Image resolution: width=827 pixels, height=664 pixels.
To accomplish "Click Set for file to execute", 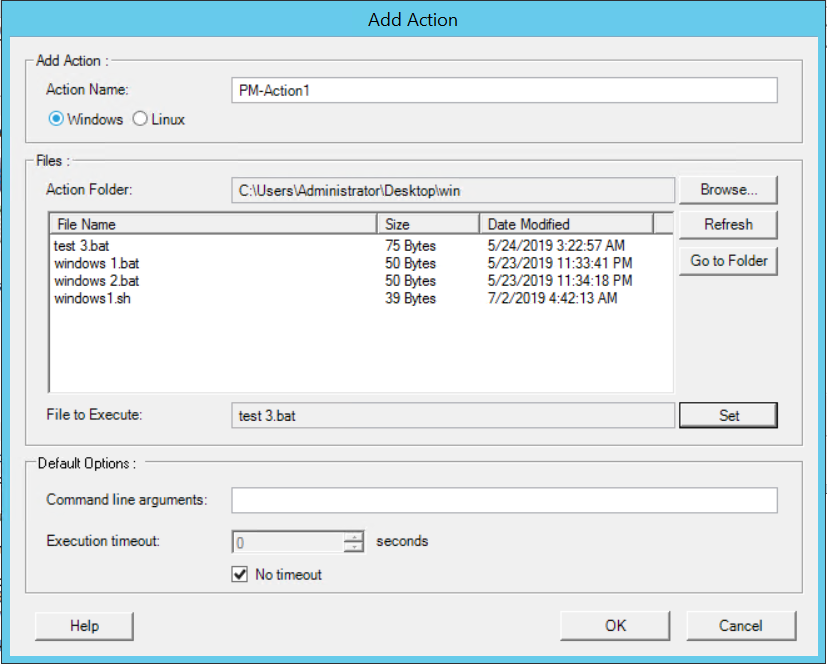I will [727, 415].
